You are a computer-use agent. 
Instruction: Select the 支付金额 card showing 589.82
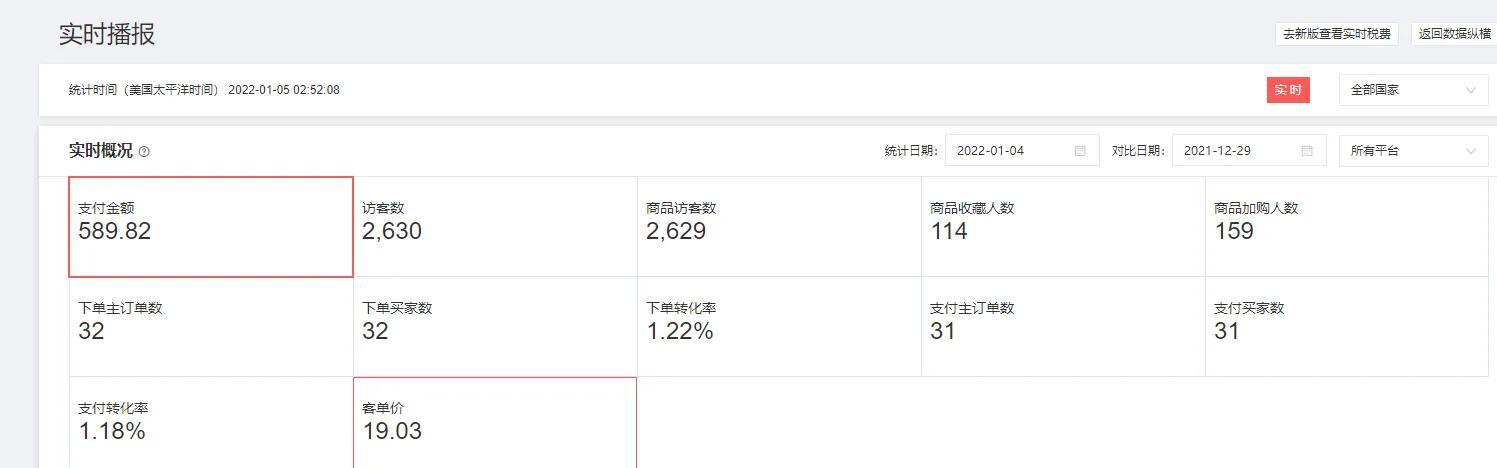tap(211, 227)
